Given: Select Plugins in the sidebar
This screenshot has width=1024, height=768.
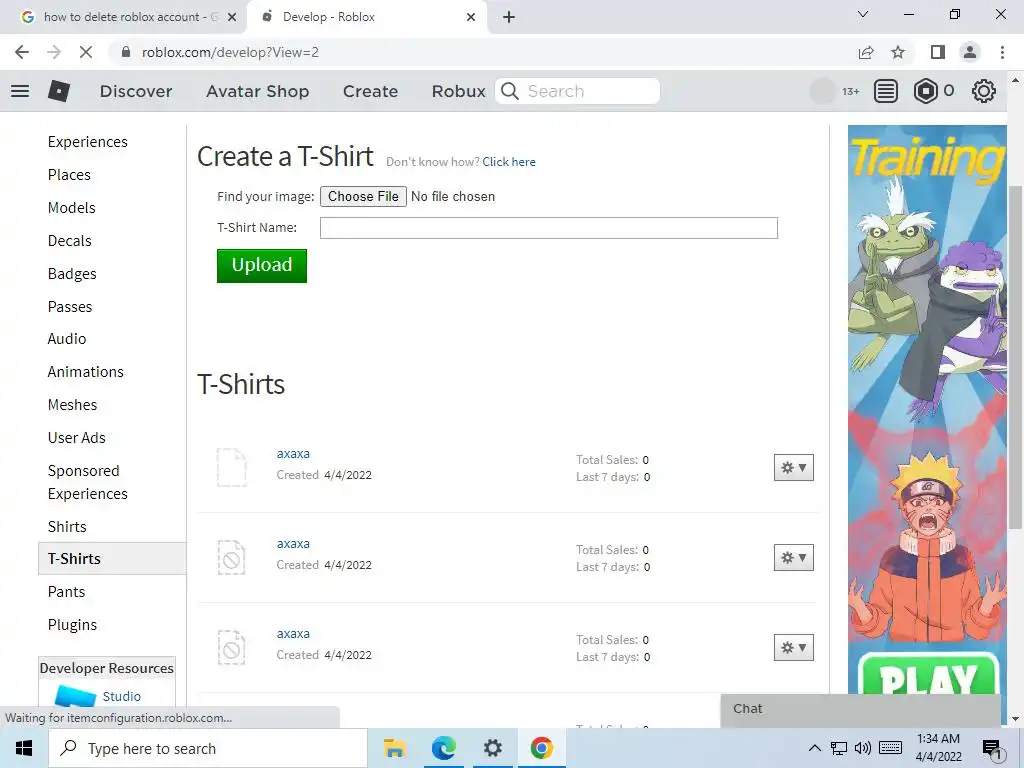Looking at the screenshot, I should [x=72, y=625].
